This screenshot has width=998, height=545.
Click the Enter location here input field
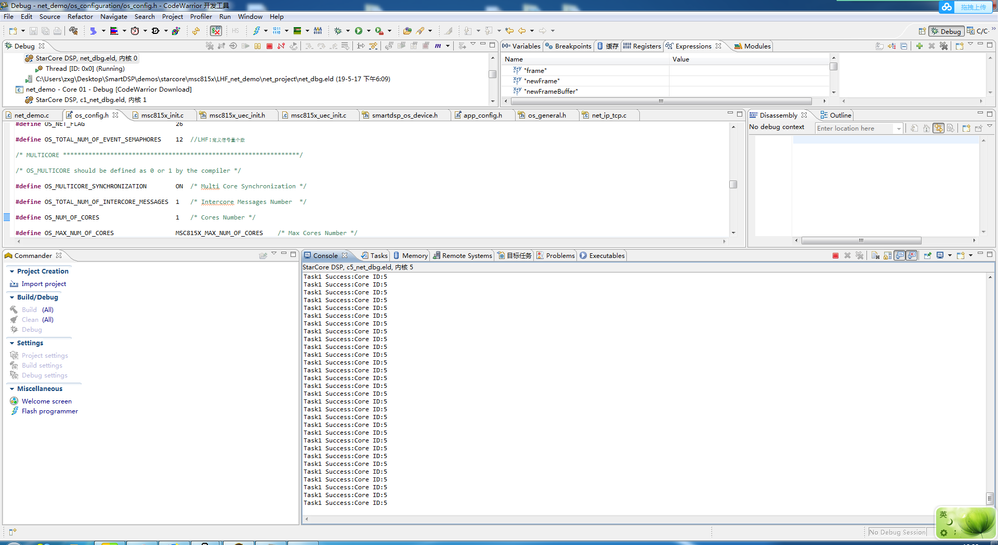coord(855,129)
